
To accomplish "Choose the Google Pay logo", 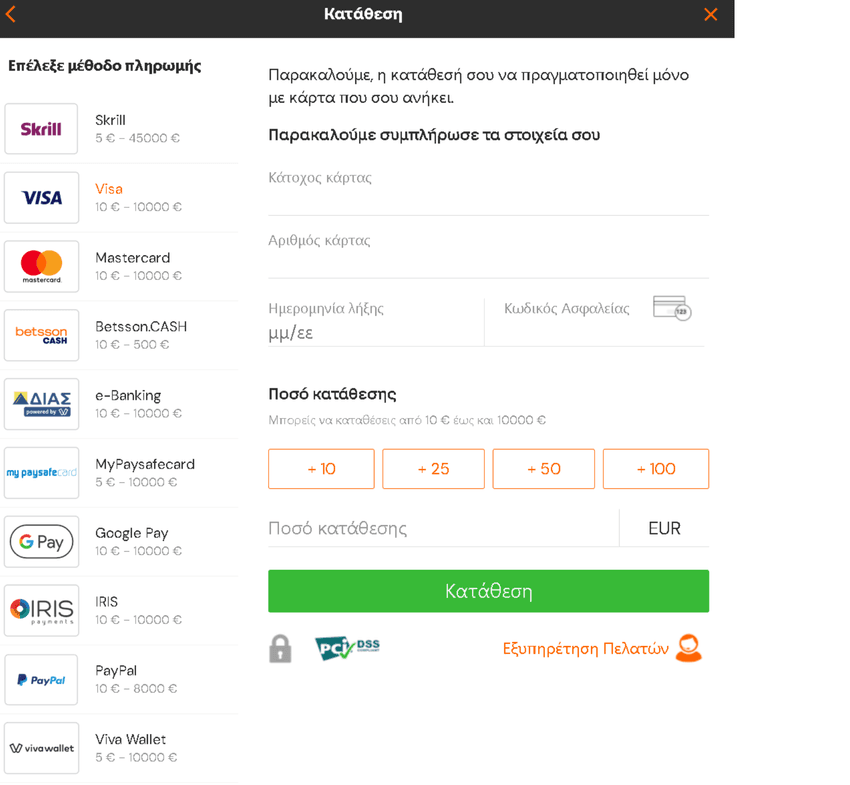I will pos(41,542).
